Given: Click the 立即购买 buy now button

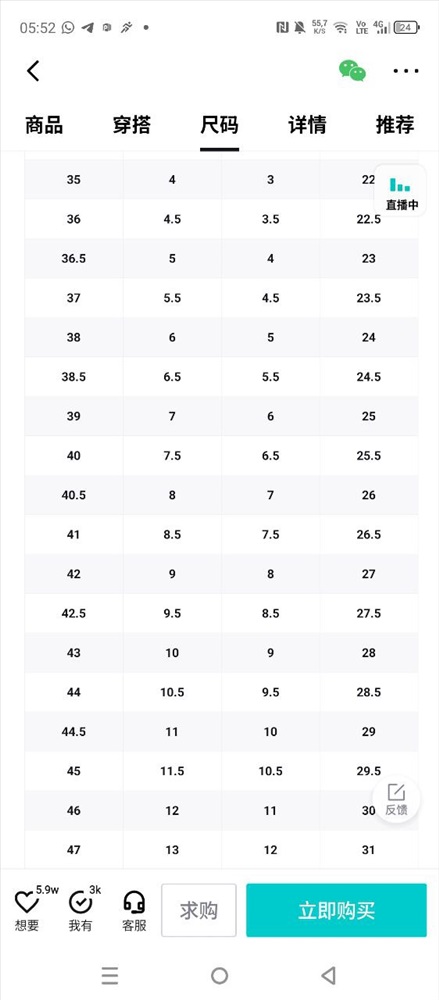Looking at the screenshot, I should pyautogui.click(x=336, y=910).
